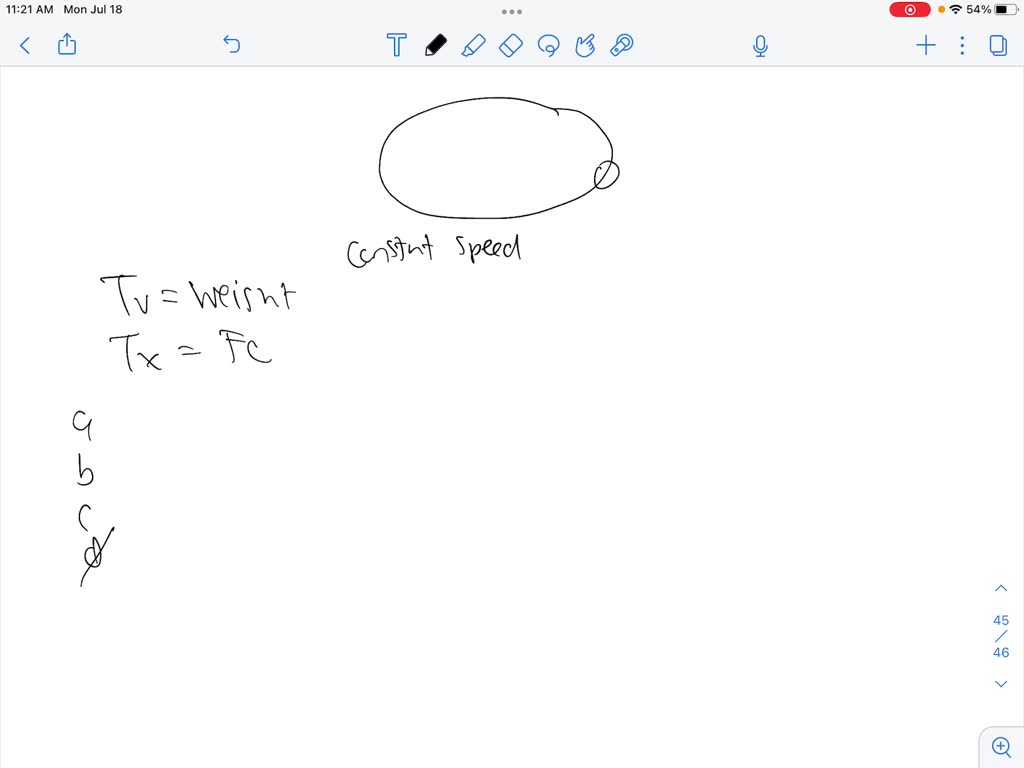The width and height of the screenshot is (1024, 768).
Task: Go back with the left chevron
Action: 24,45
